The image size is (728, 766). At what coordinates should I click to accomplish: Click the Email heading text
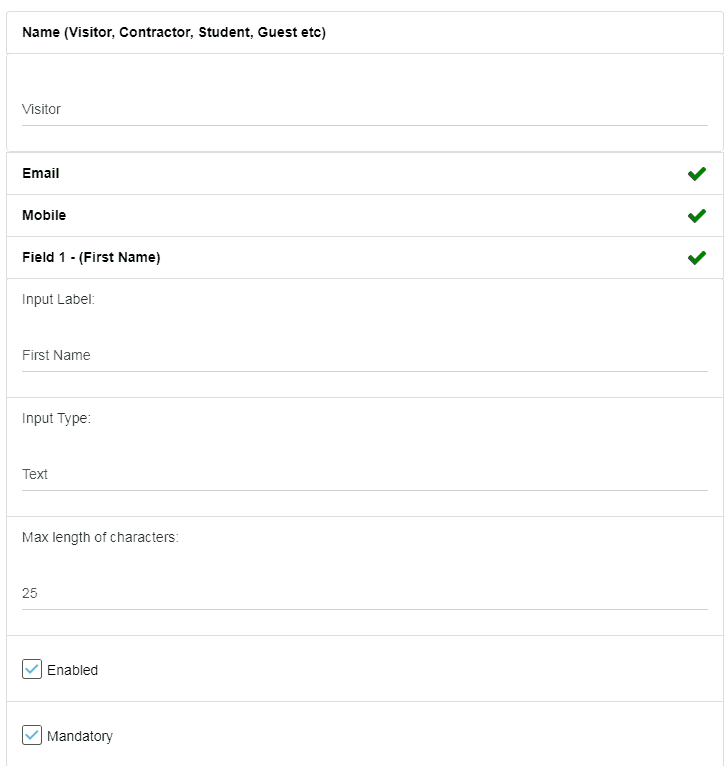[41, 173]
